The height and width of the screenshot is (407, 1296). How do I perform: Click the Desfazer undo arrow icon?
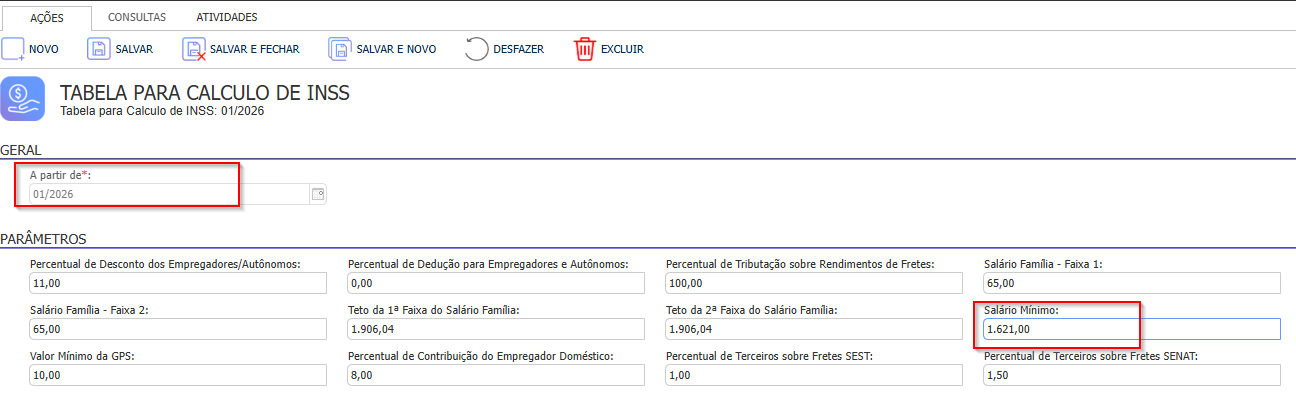click(477, 49)
